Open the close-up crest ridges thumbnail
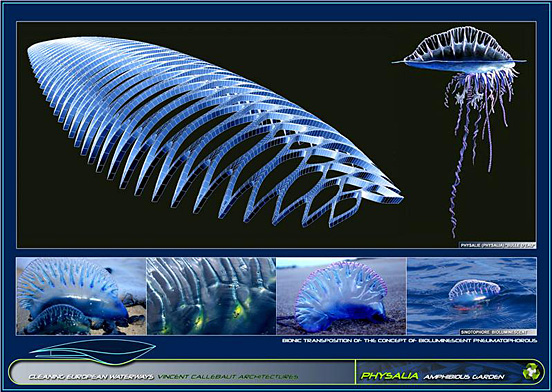Image resolution: width=552 pixels, height=392 pixels. coord(211,296)
